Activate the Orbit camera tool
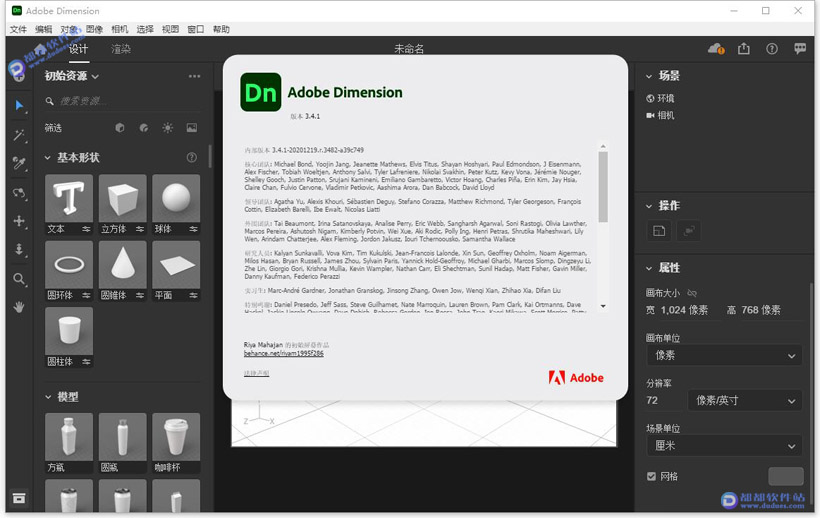This screenshot has width=820, height=518. (x=19, y=193)
